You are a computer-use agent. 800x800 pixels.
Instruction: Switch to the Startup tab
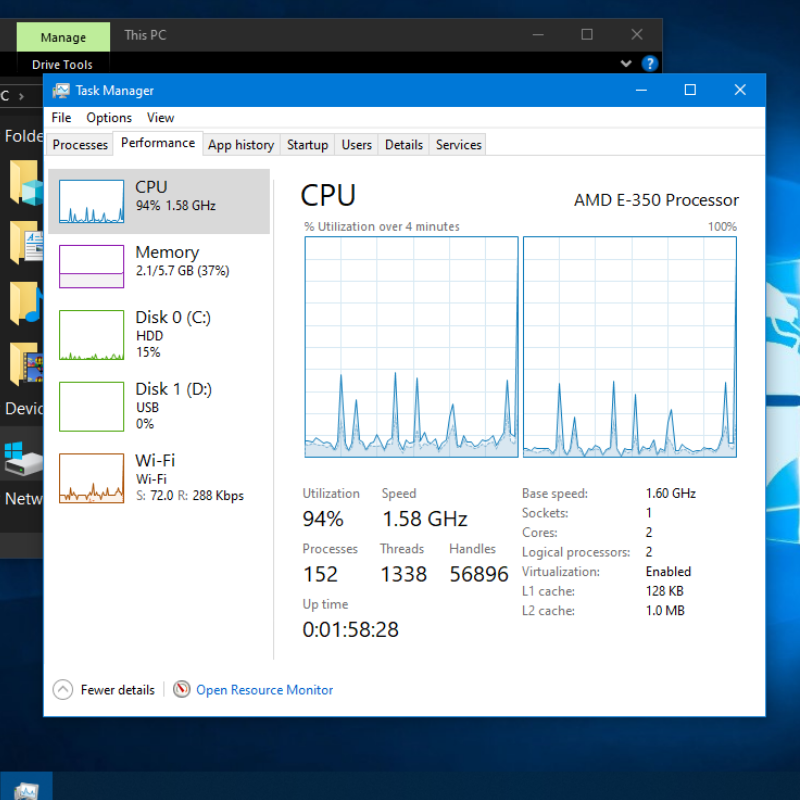click(307, 145)
